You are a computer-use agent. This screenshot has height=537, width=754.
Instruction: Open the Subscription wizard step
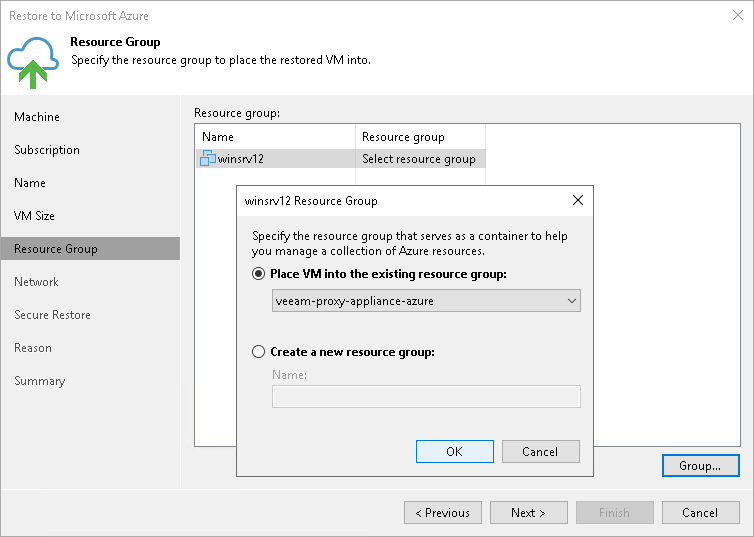click(47, 150)
